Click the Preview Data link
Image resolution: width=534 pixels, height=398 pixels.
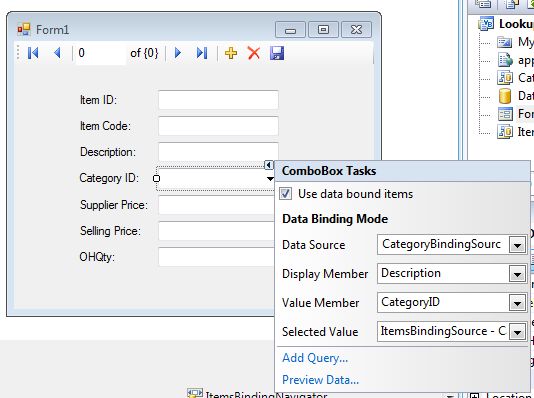click(320, 380)
